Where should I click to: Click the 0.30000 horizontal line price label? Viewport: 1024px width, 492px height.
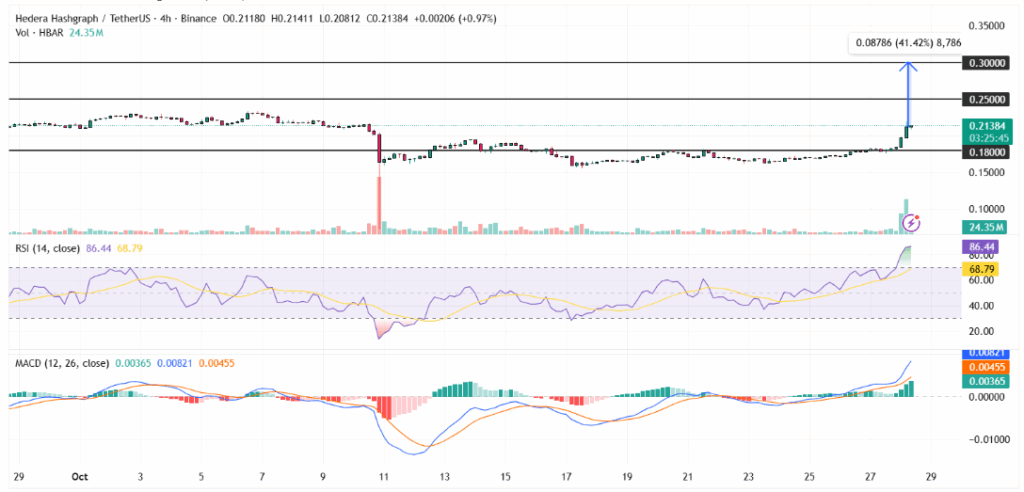point(984,62)
